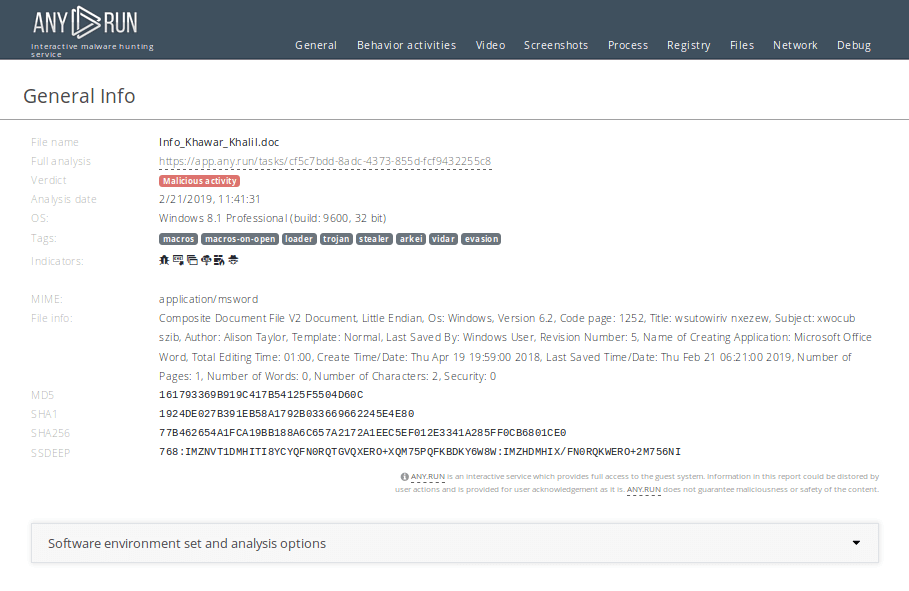Click the Malicious activity verdict badge
The height and width of the screenshot is (591, 909).
tap(199, 181)
